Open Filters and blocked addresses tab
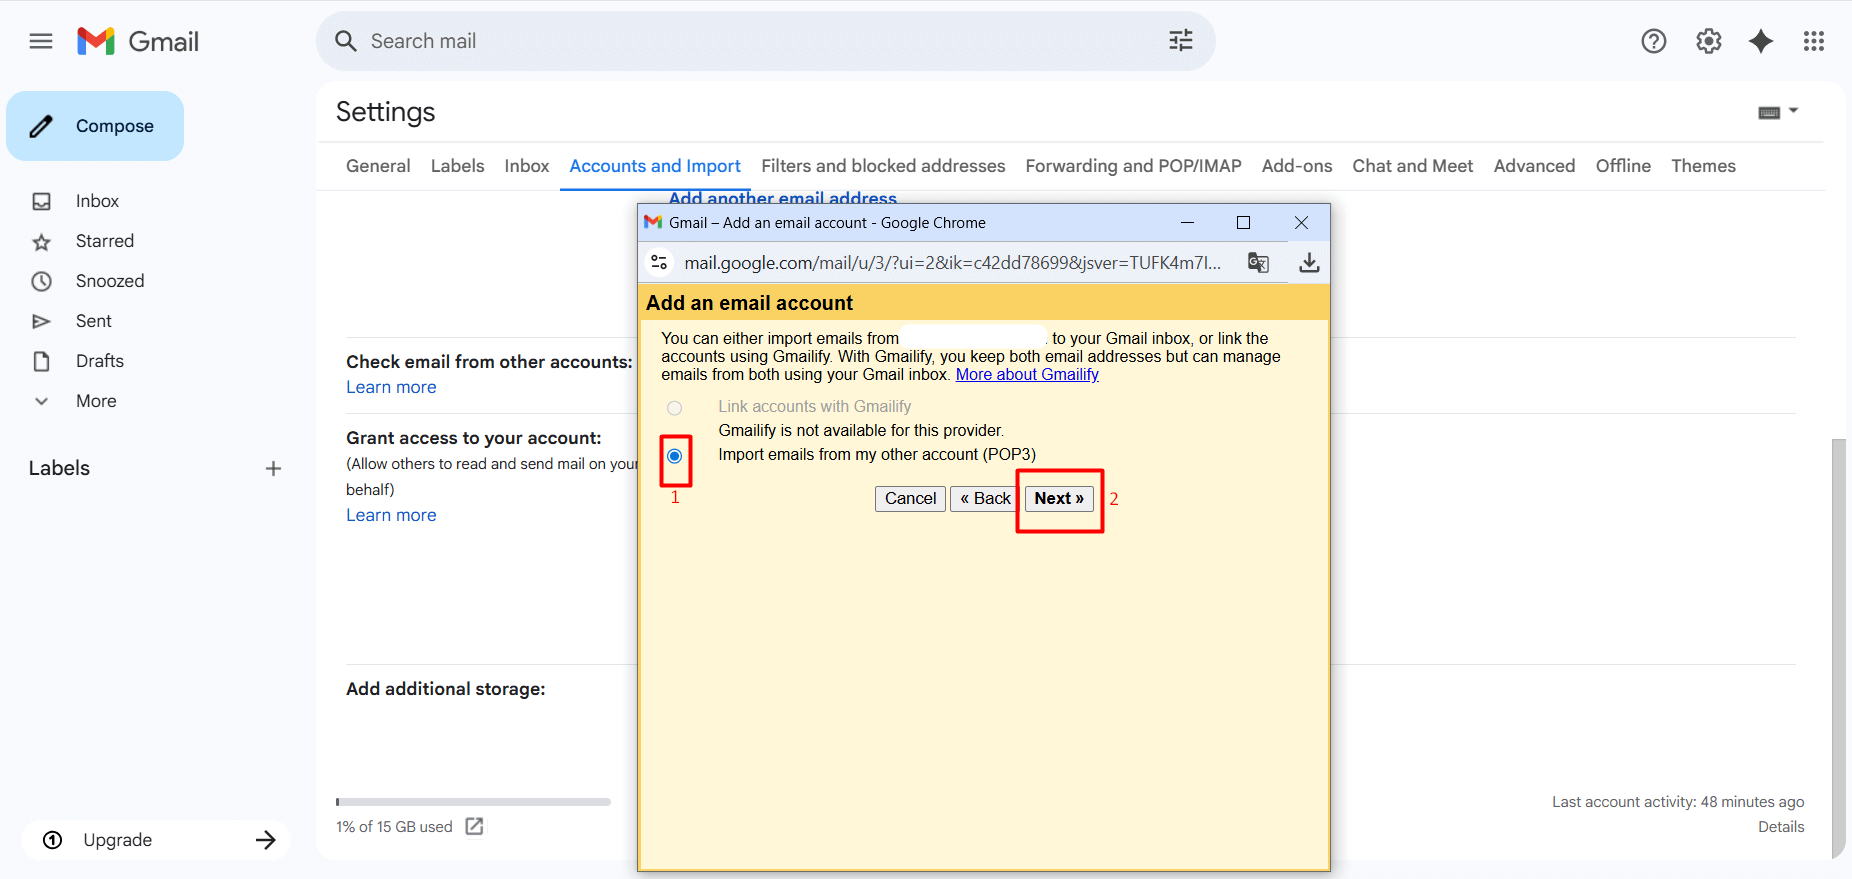1852x879 pixels. (883, 166)
